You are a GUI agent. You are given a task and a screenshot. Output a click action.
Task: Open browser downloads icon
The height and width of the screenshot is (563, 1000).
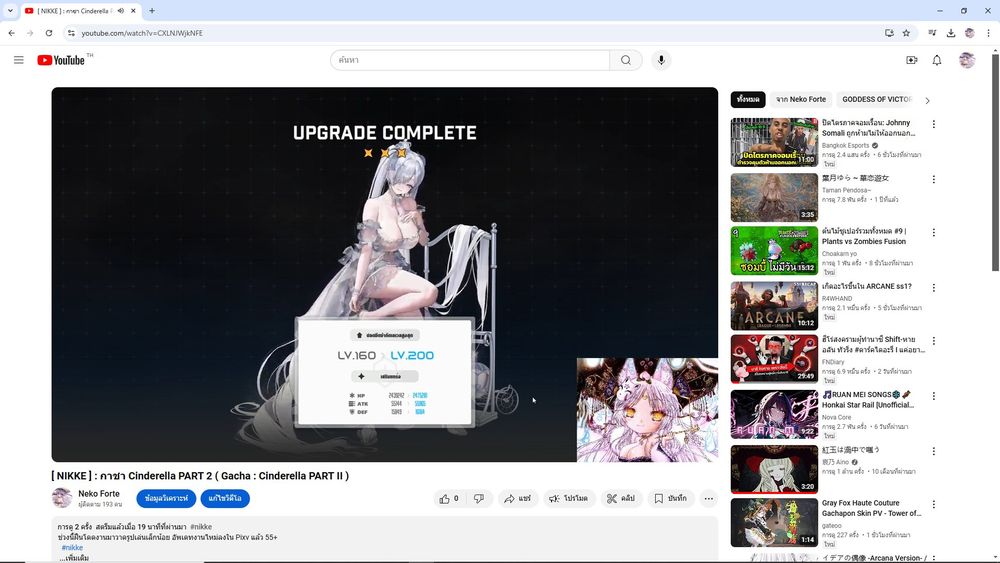pos(950,33)
